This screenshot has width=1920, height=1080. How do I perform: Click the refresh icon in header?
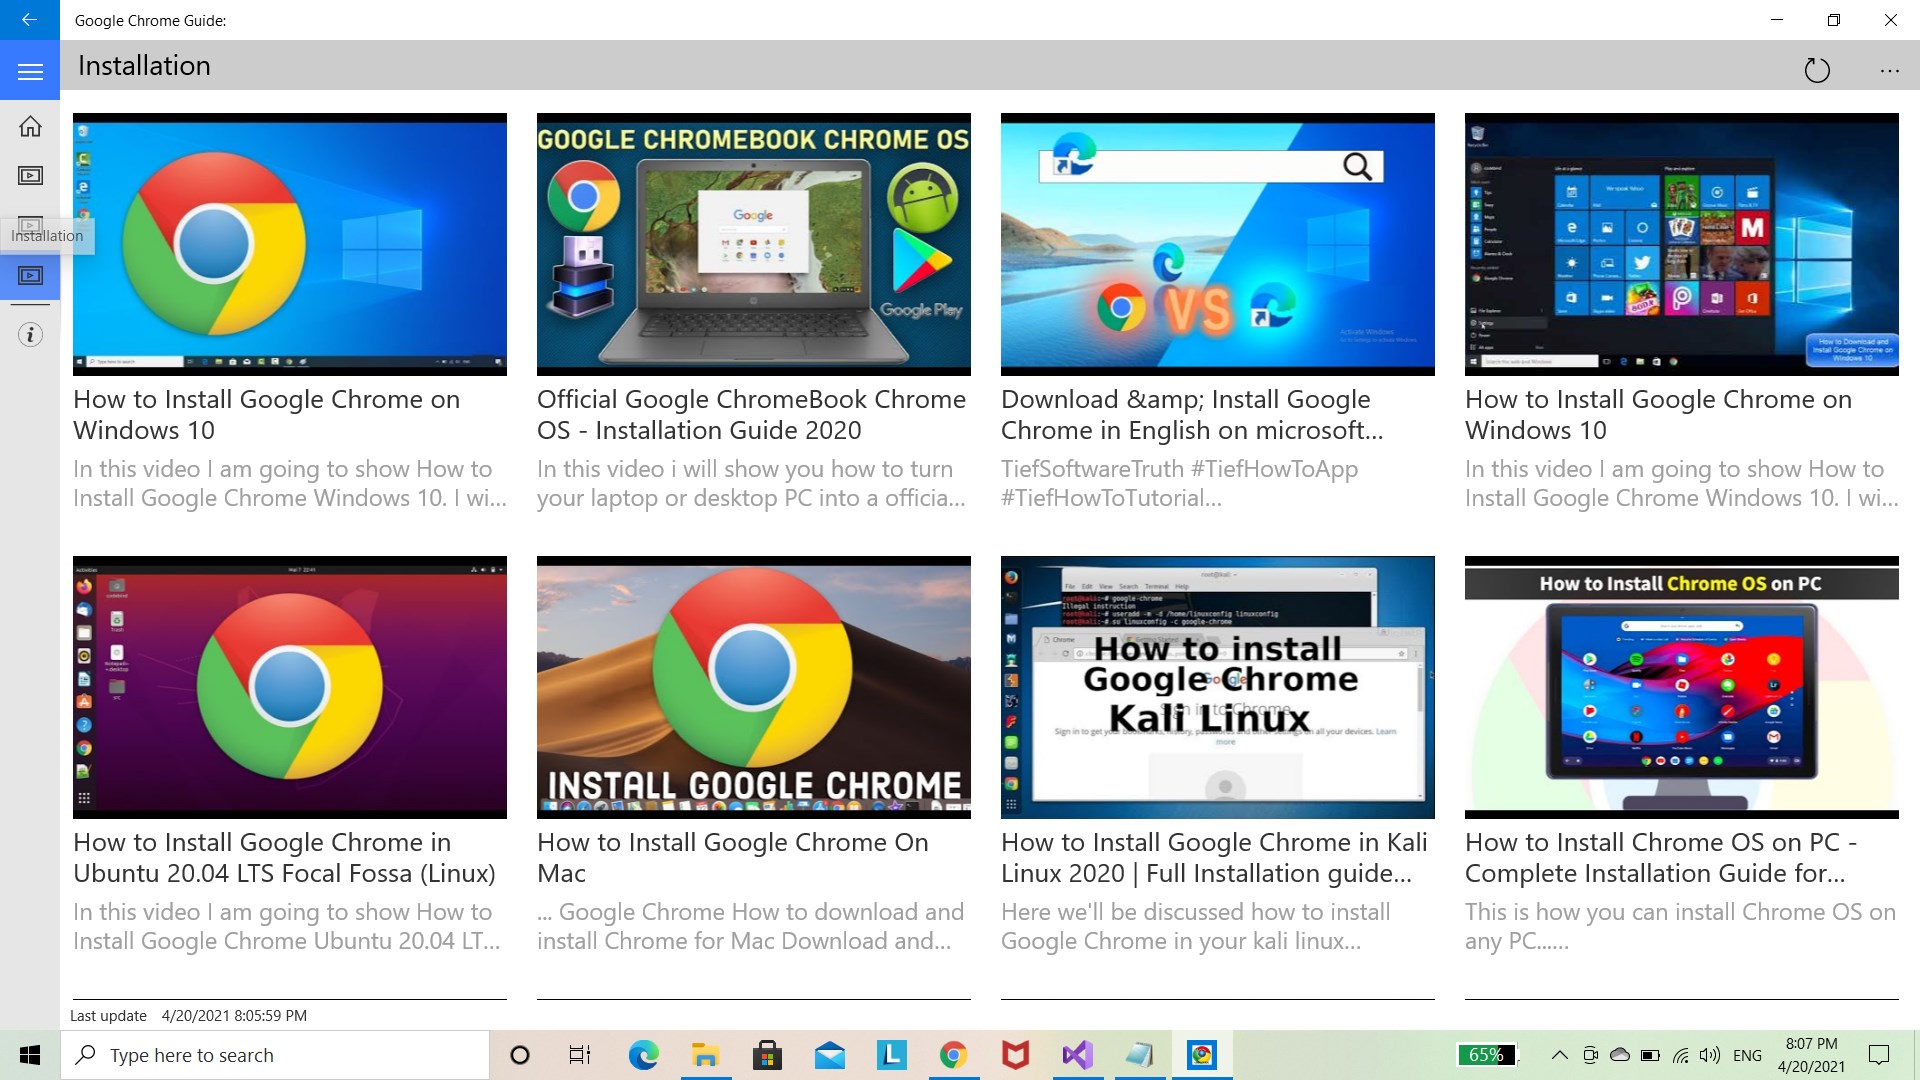(x=1816, y=70)
